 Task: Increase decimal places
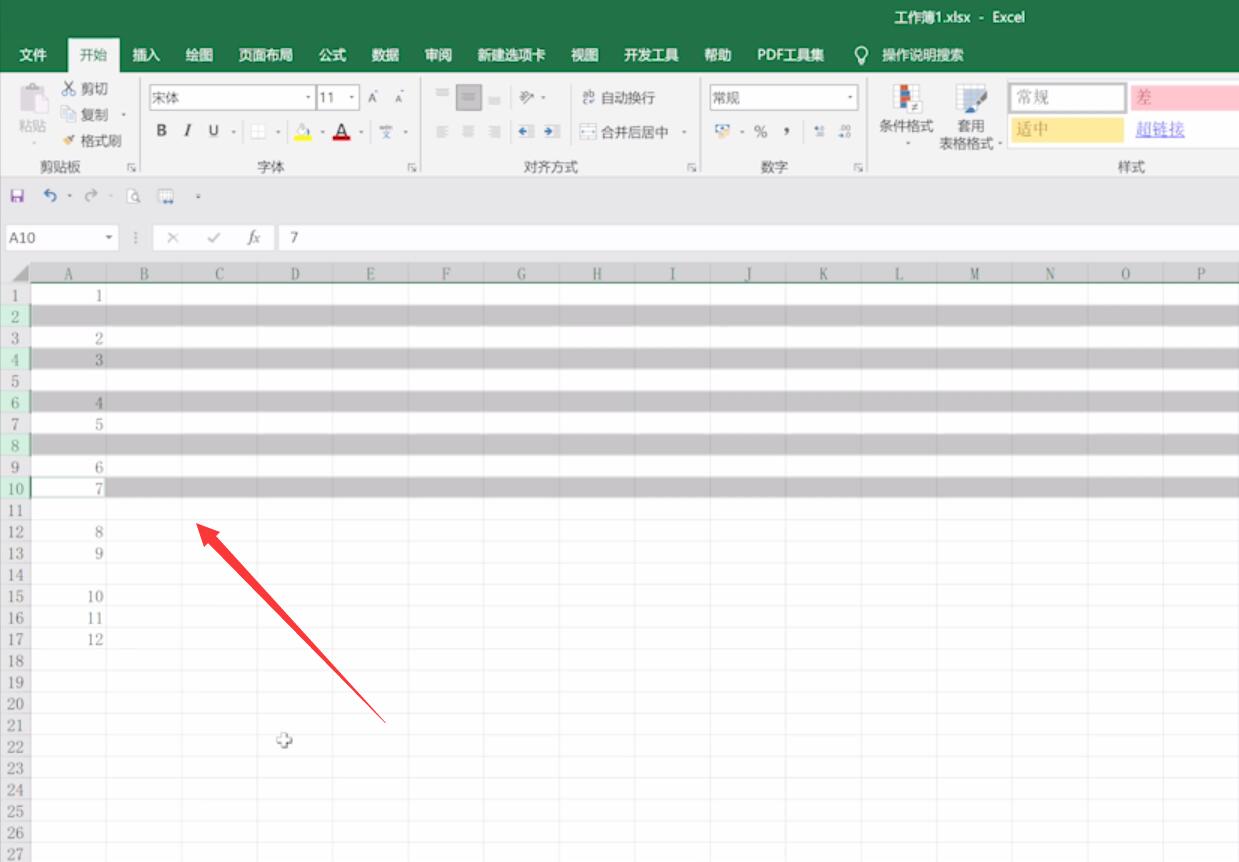[819, 131]
